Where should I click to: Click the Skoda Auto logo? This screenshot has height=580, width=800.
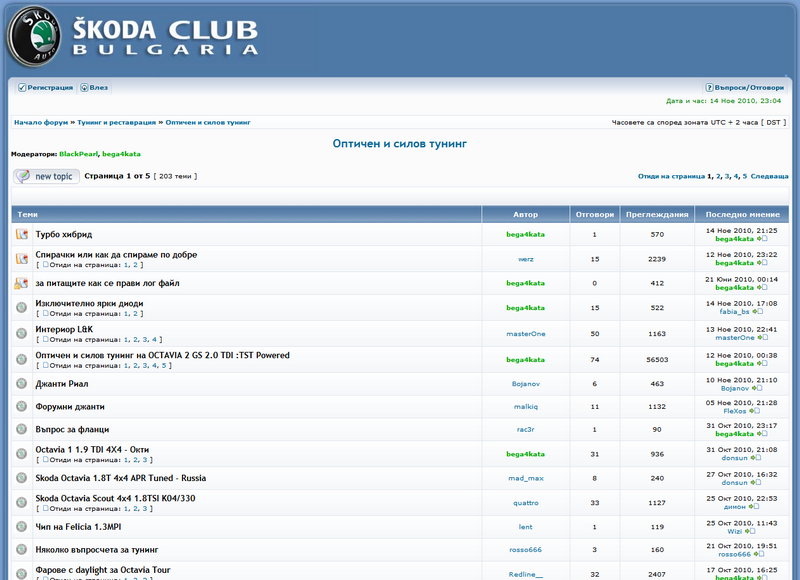click(x=34, y=36)
